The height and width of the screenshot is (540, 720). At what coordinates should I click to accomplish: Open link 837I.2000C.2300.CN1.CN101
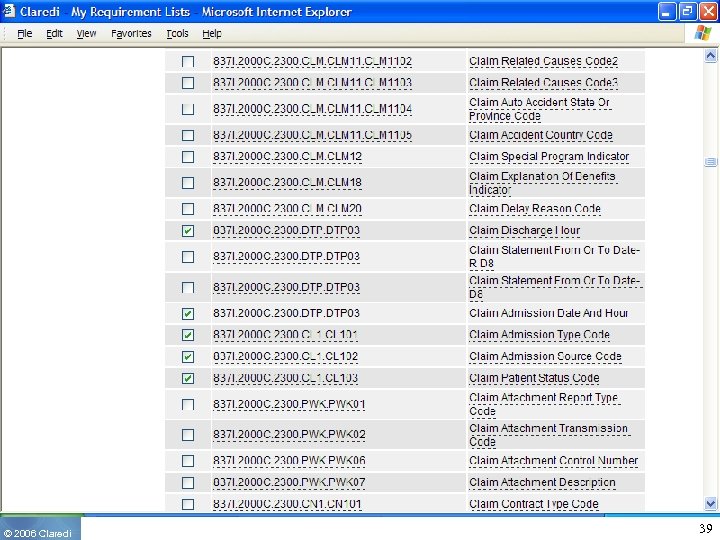pyautogui.click(x=287, y=504)
